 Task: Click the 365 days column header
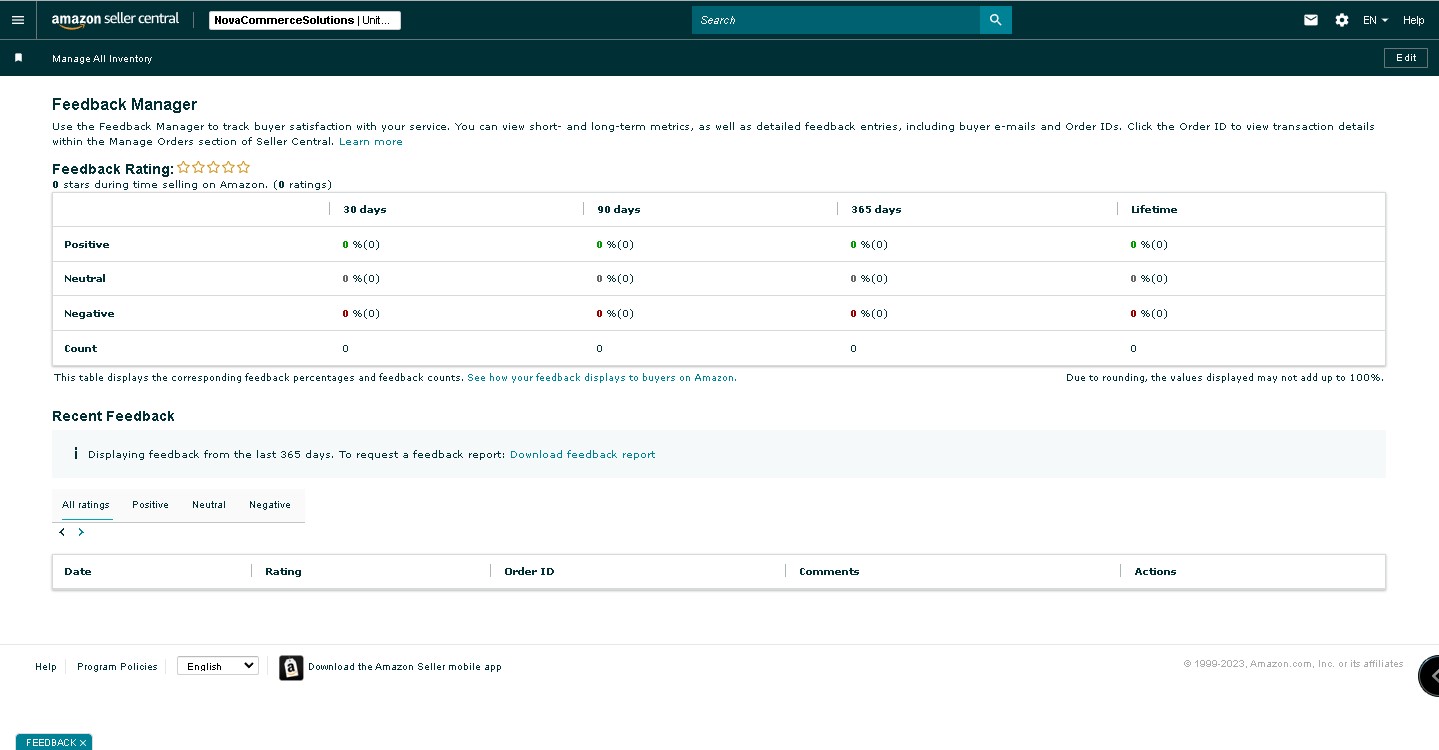(876, 210)
